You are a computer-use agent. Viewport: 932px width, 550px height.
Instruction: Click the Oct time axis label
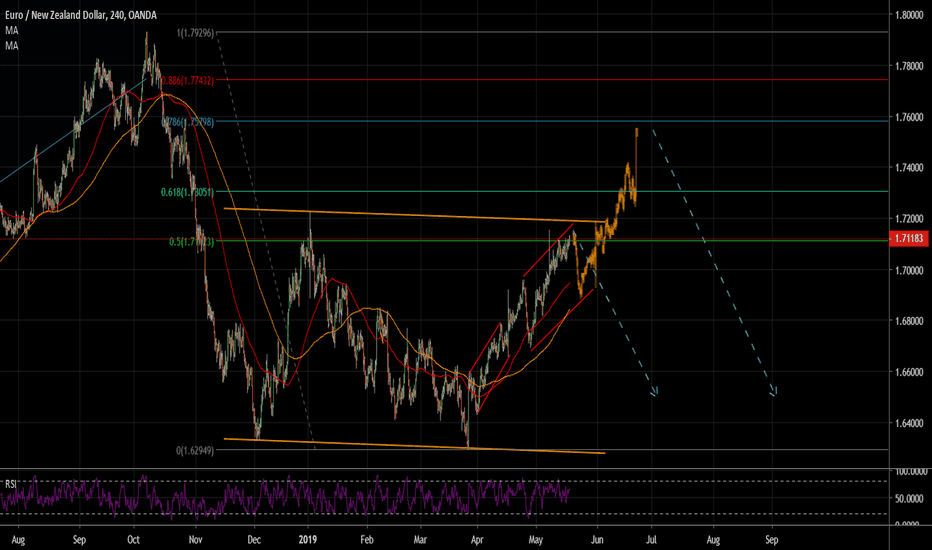tap(133, 540)
